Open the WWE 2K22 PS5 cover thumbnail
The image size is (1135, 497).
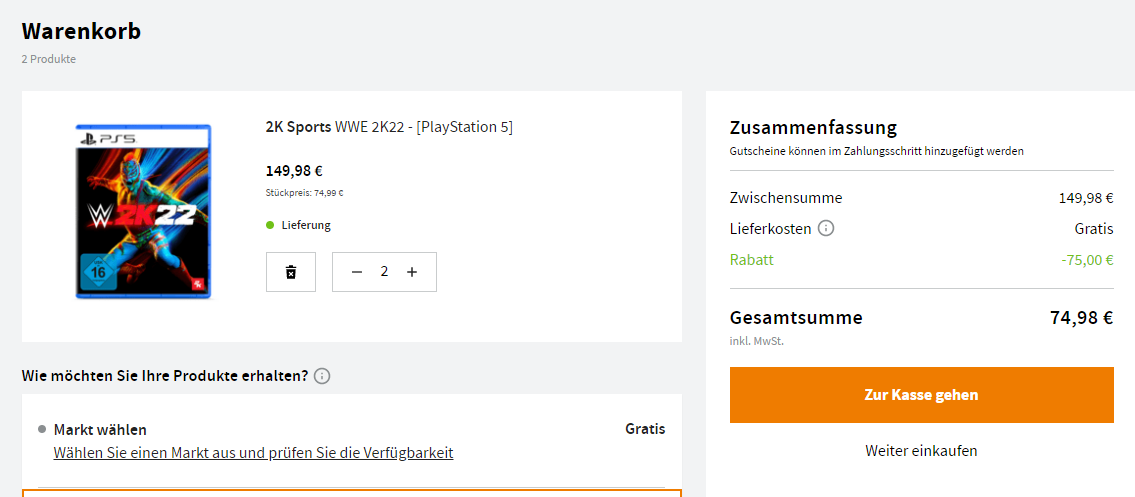click(x=143, y=211)
